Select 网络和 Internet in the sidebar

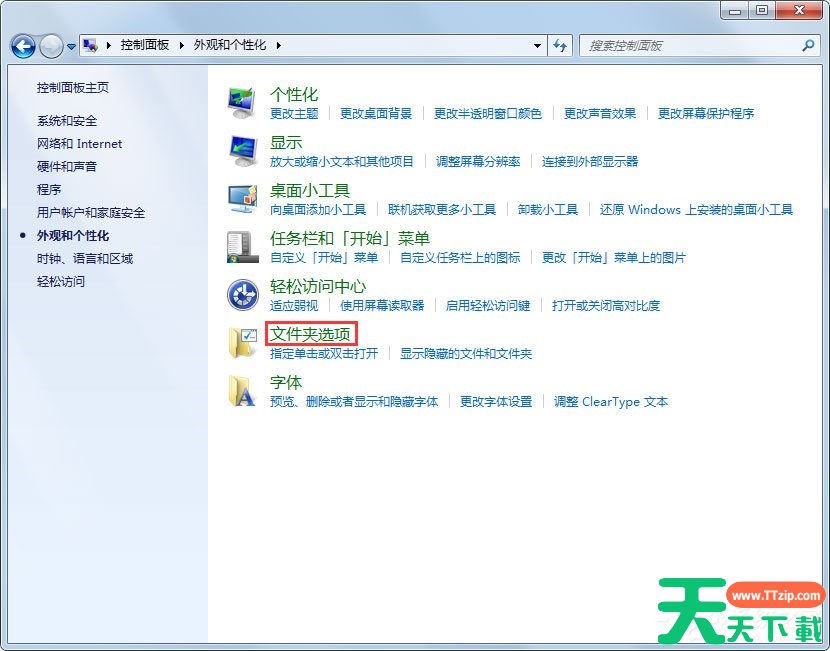(x=79, y=143)
